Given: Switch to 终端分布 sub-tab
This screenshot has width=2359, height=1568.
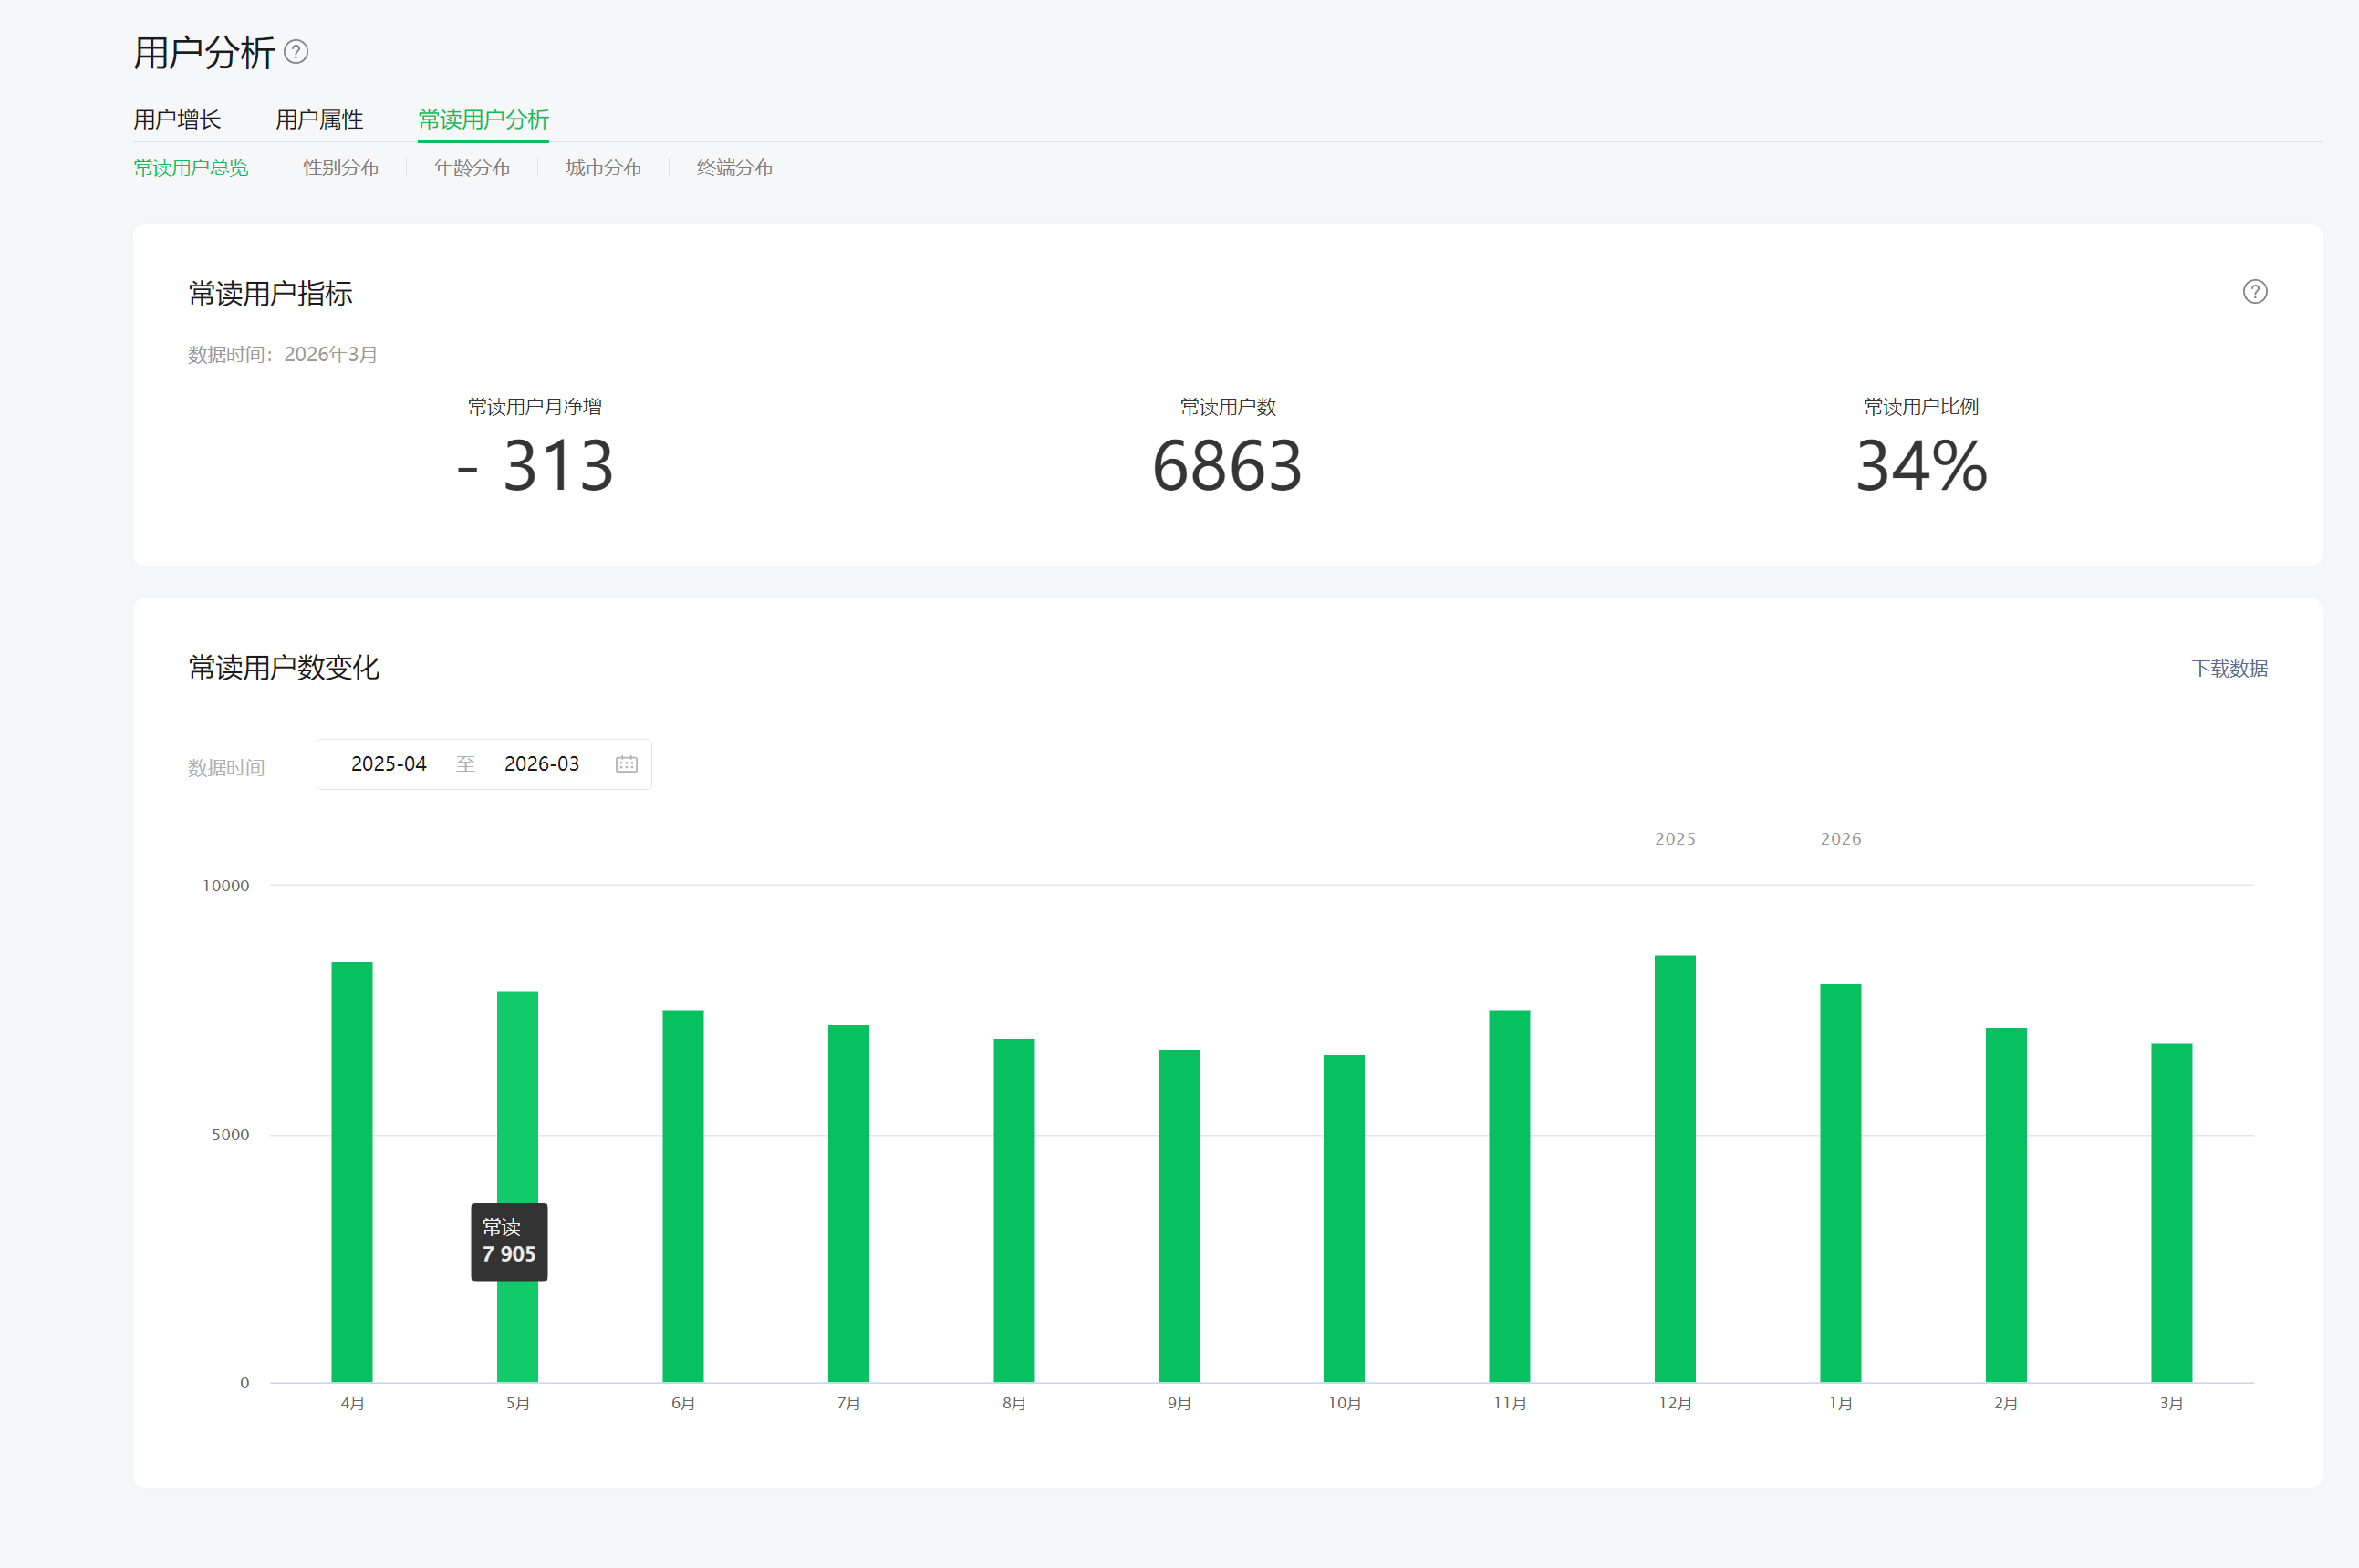Looking at the screenshot, I should coord(734,168).
